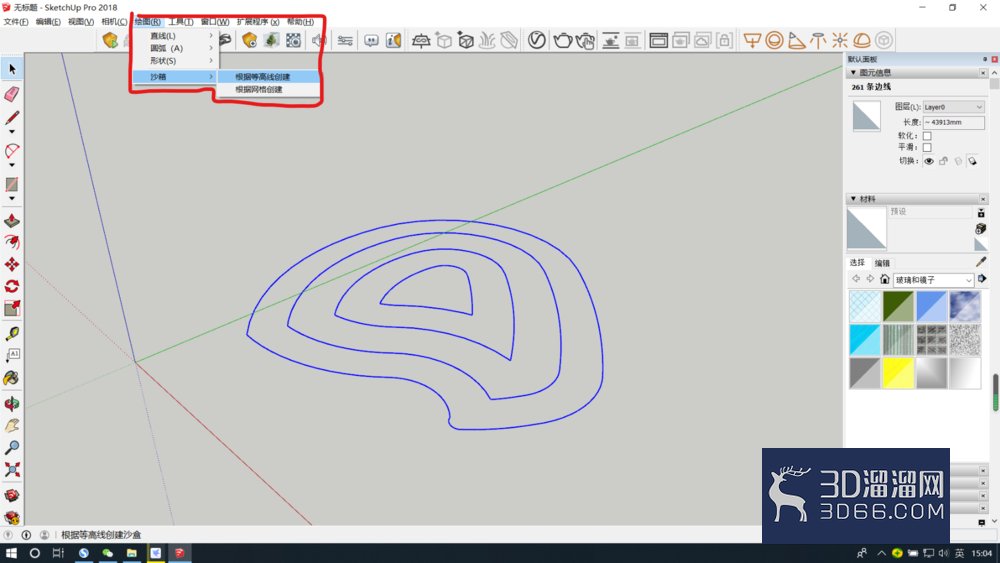The width and height of the screenshot is (1000, 563).
Task: Open the Layer0 layer dropdown
Action: point(953,107)
